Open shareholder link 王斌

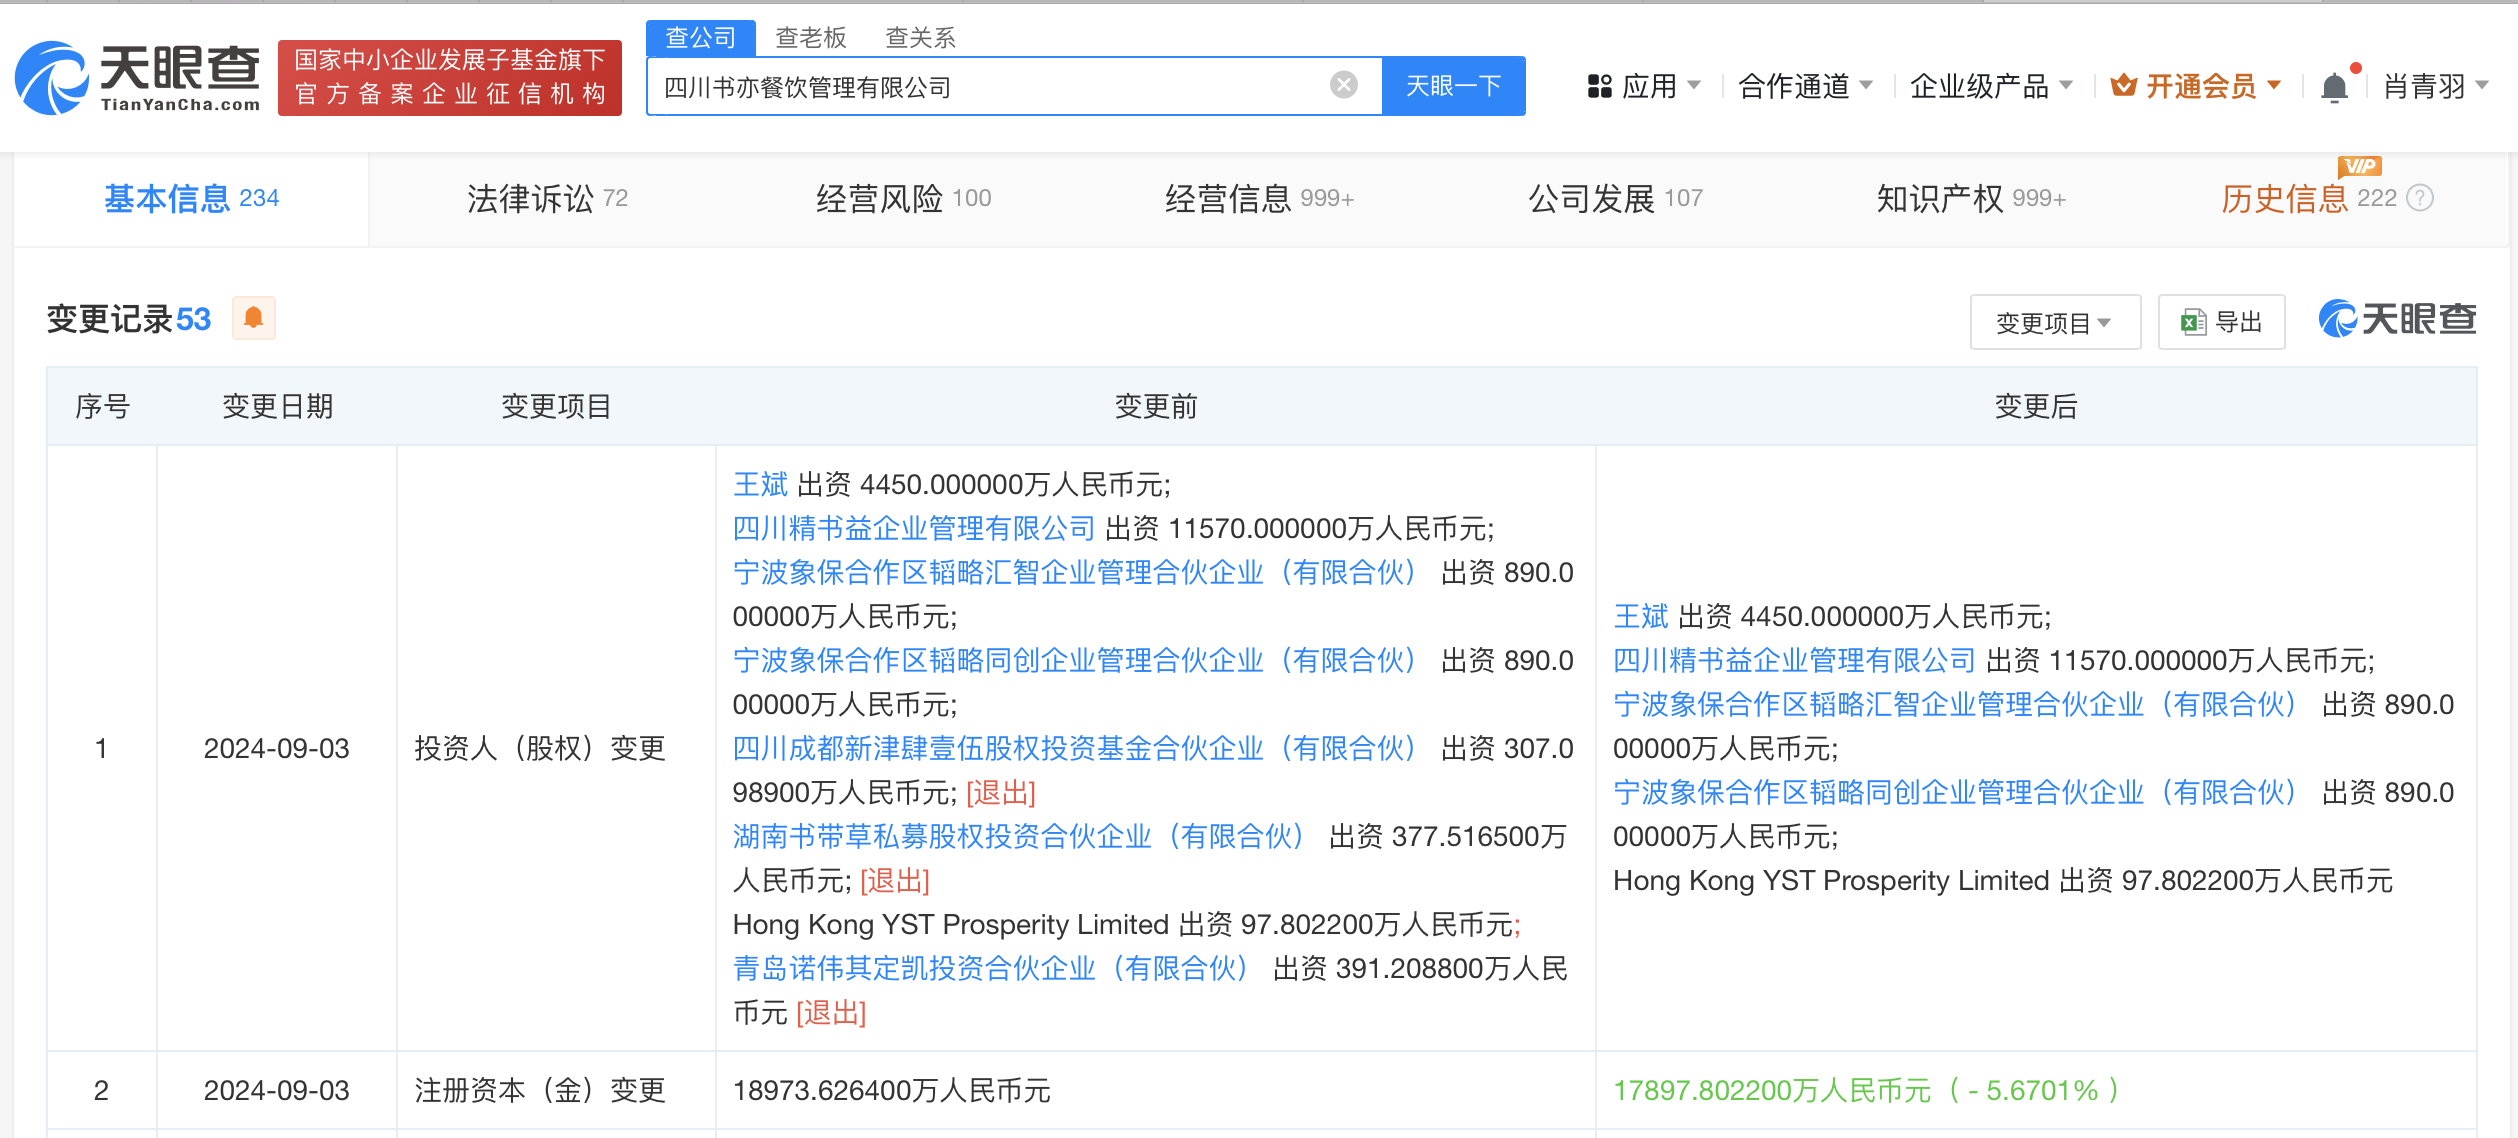[x=759, y=485]
